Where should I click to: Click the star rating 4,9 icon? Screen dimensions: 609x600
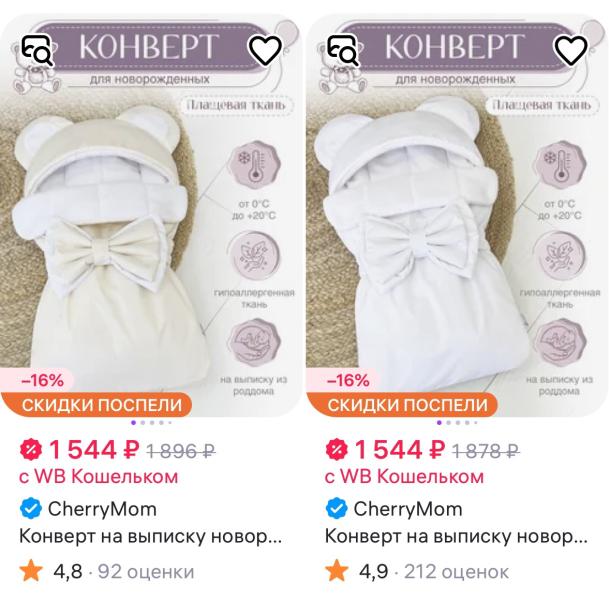tap(337, 570)
